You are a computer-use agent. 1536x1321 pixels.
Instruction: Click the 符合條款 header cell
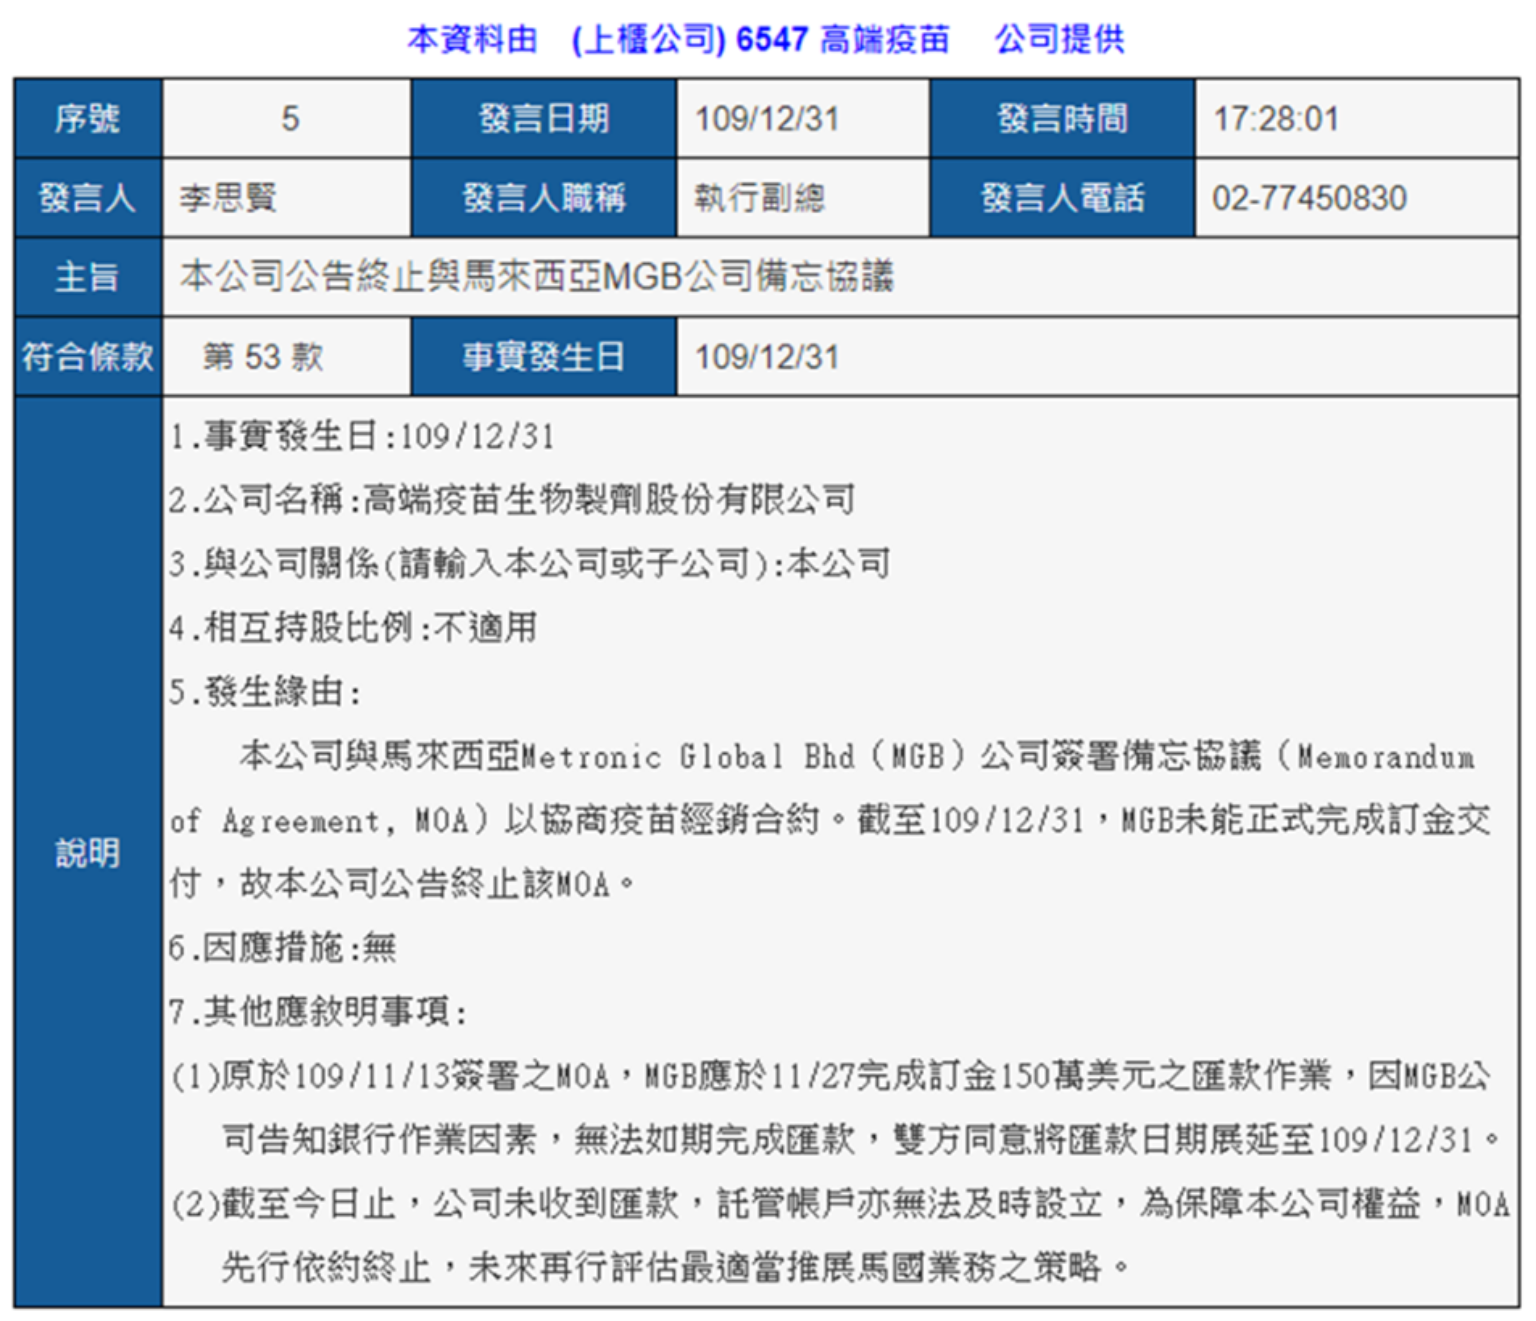click(x=88, y=357)
